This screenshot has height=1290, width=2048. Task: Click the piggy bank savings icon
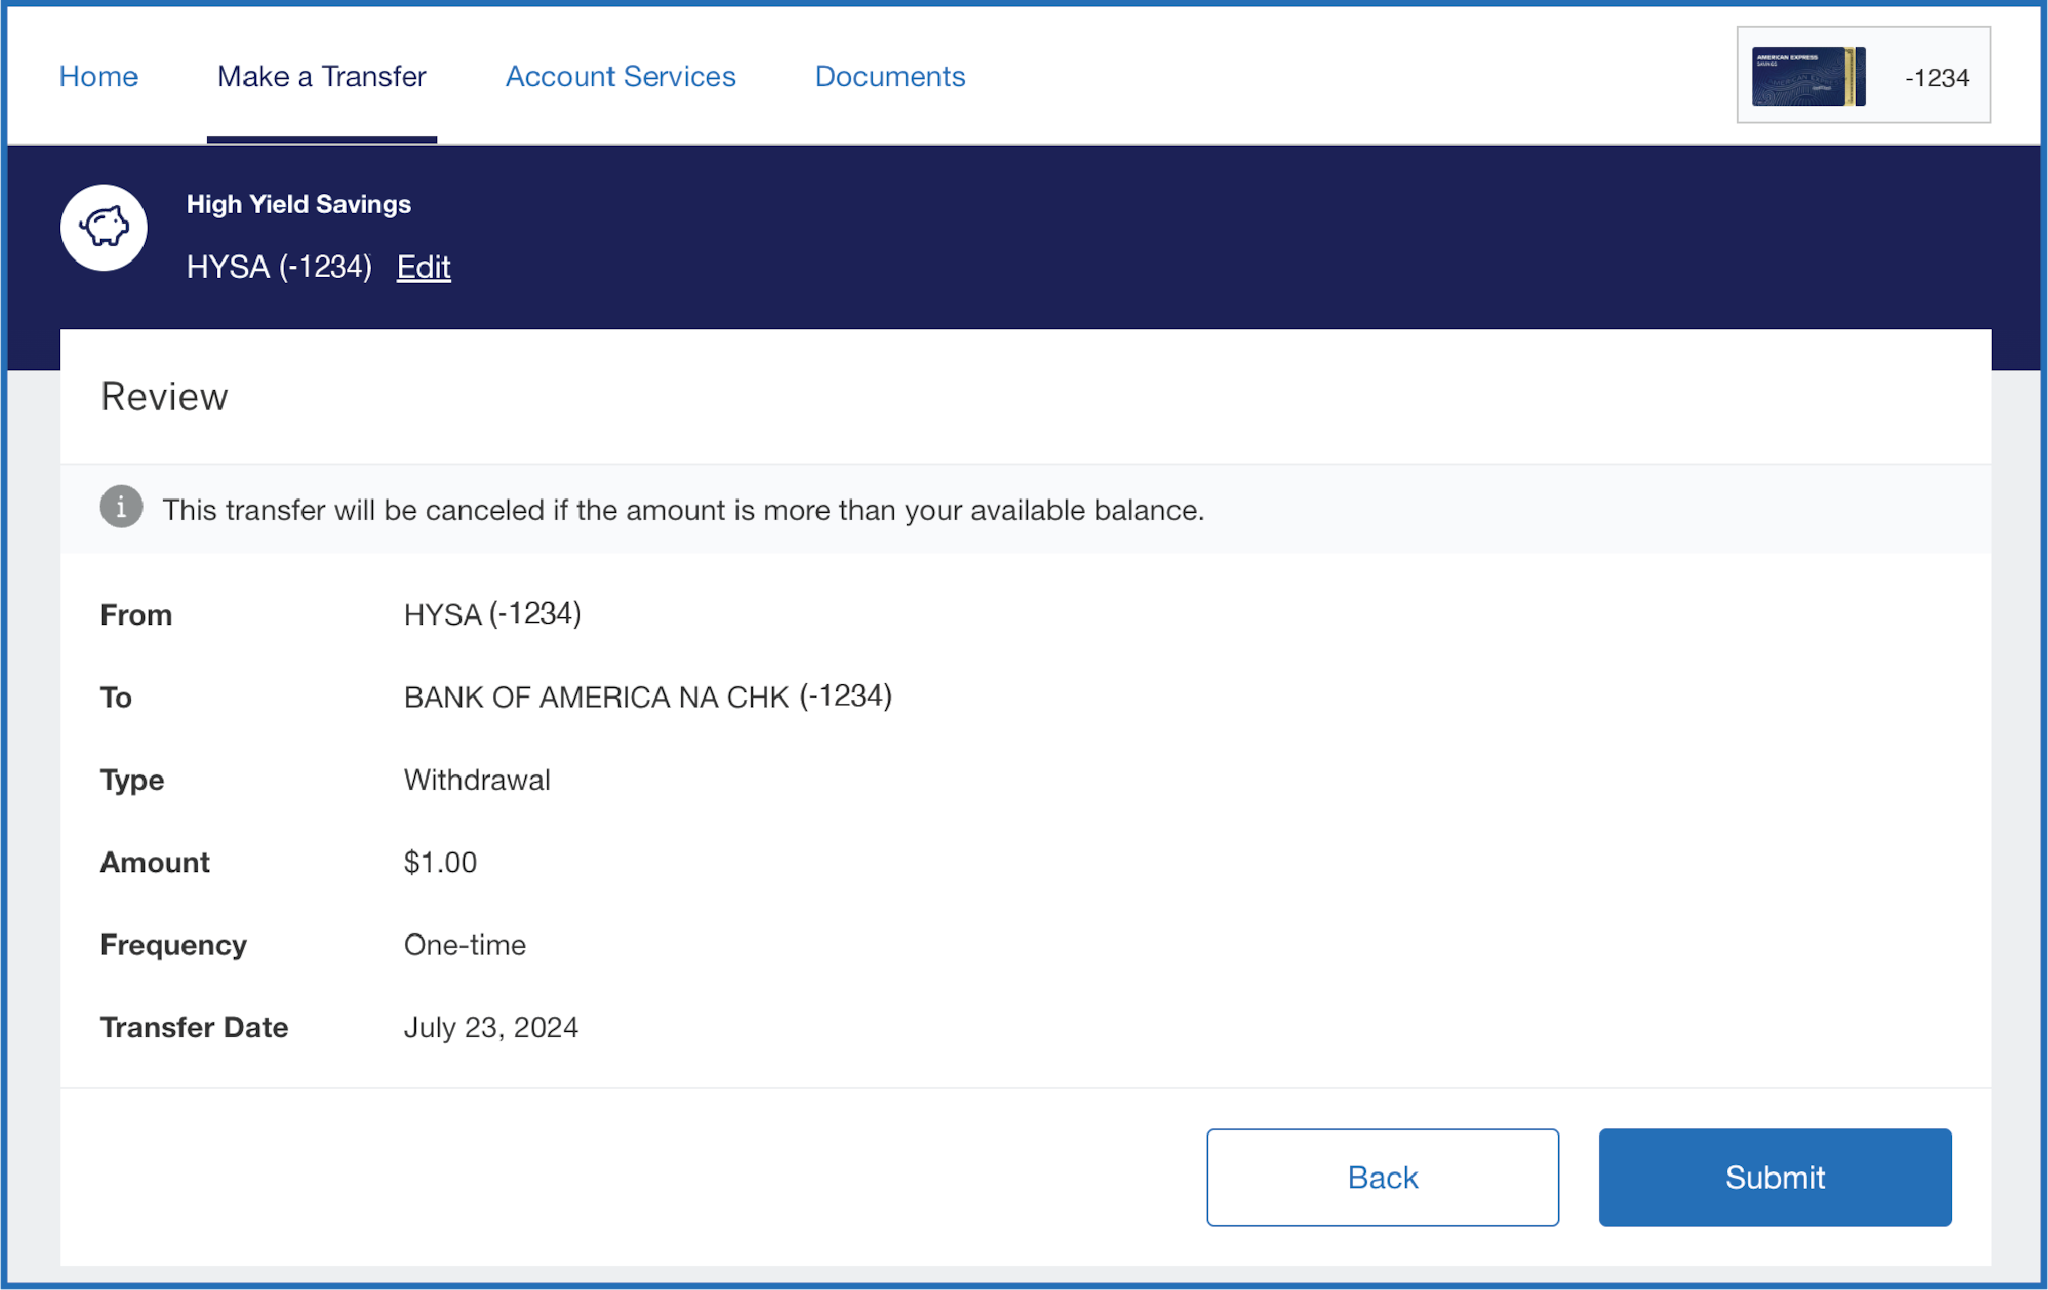[104, 228]
